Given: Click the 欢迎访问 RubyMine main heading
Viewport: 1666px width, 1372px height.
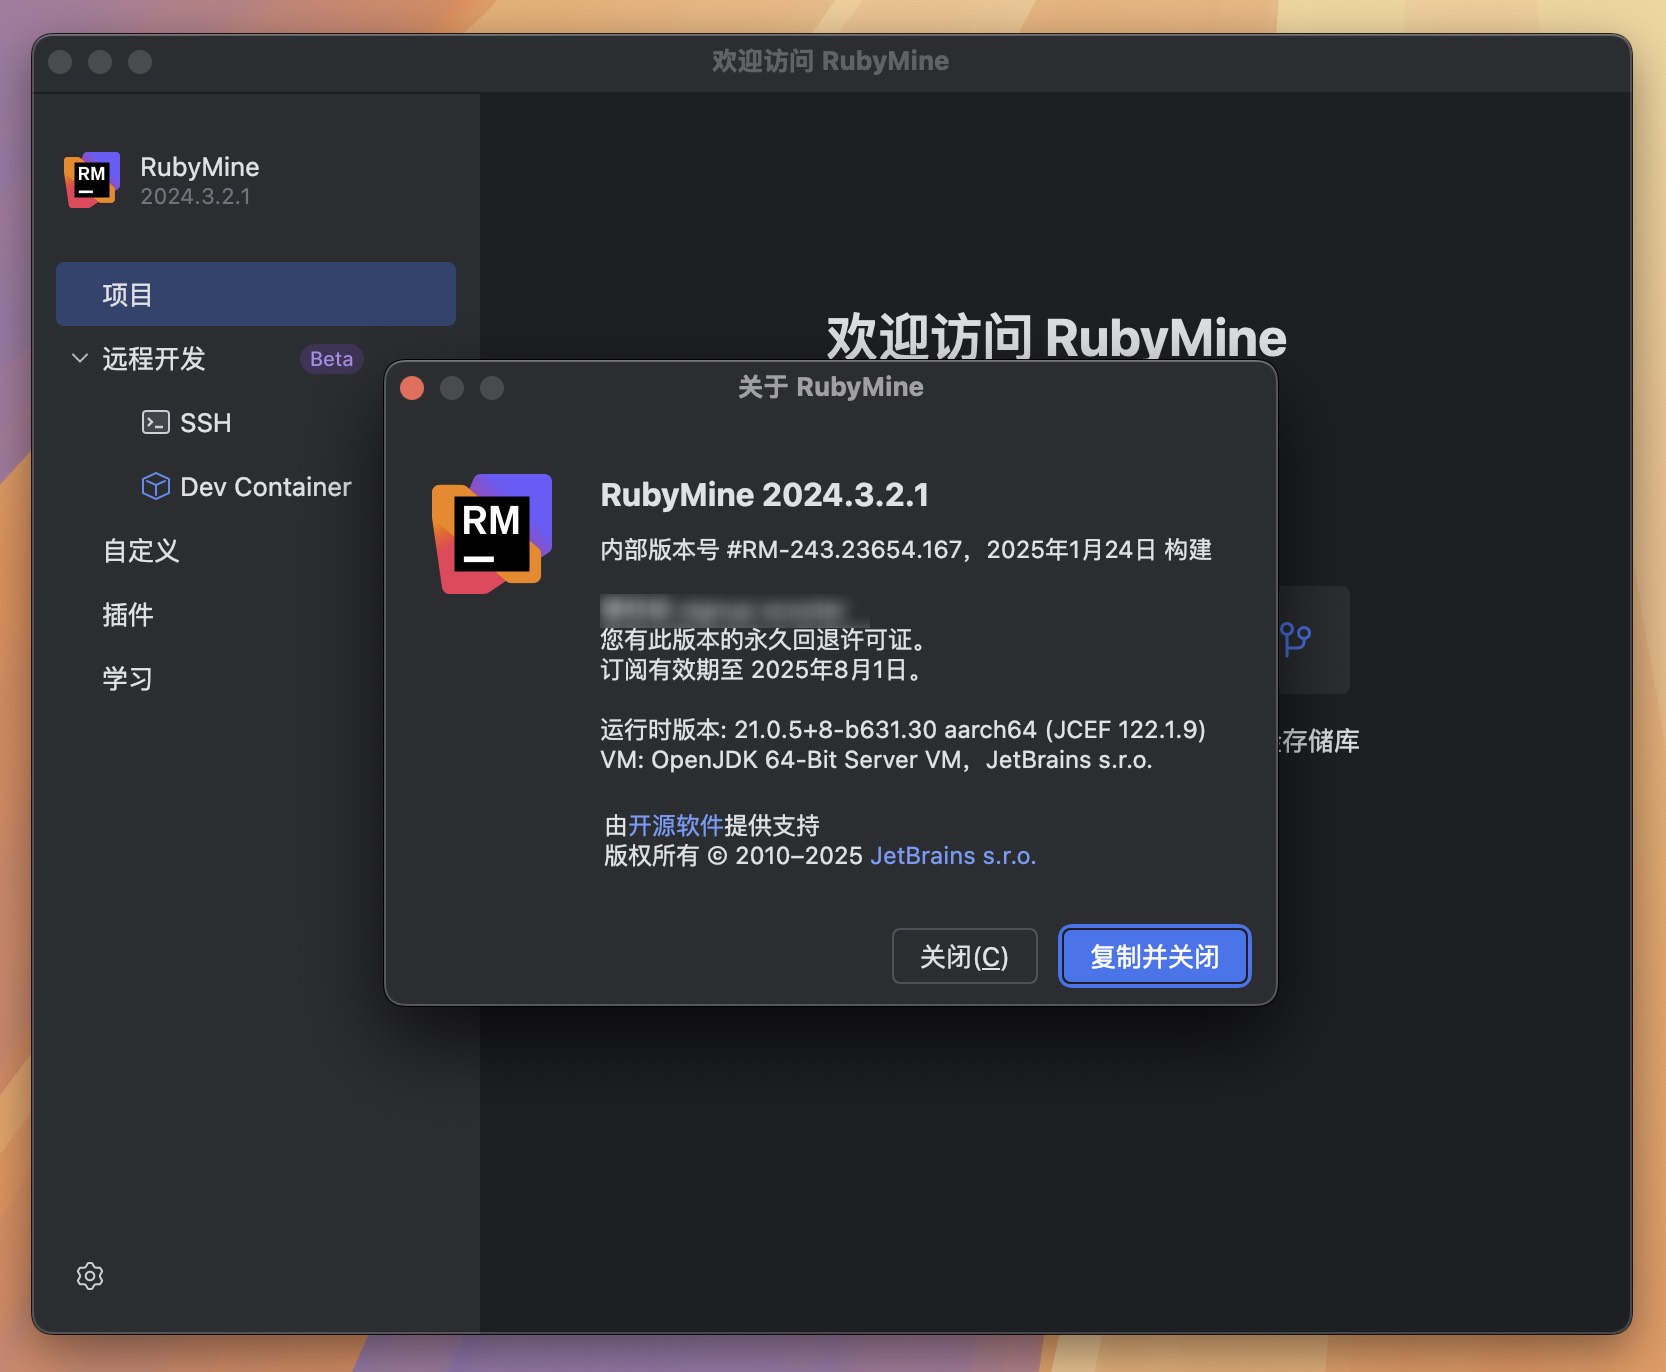Looking at the screenshot, I should [x=1056, y=336].
